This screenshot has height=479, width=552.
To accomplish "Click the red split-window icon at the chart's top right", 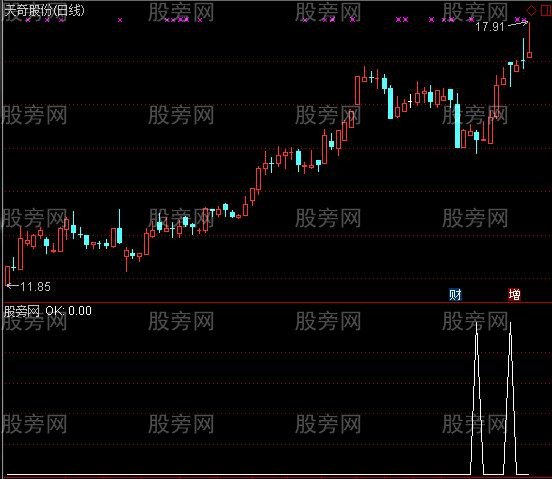I will (x=546, y=10).
